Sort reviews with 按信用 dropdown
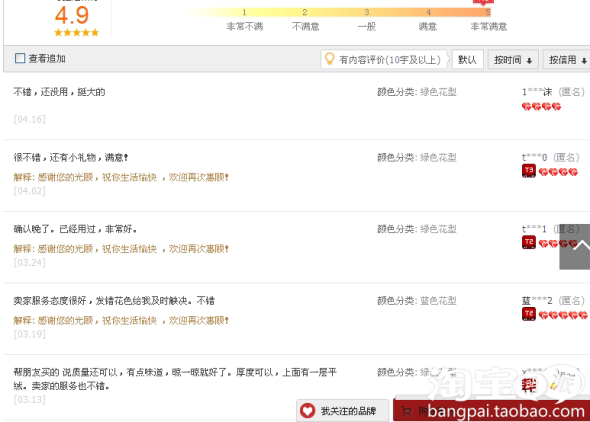The width and height of the screenshot is (590, 422). 566,59
